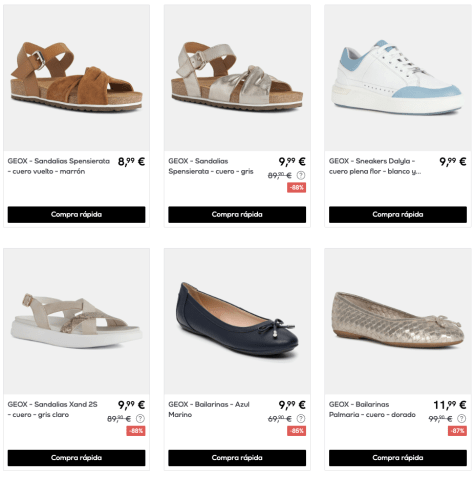Click Compra rápida for Bailarinas Palmaria dorado

[398, 458]
